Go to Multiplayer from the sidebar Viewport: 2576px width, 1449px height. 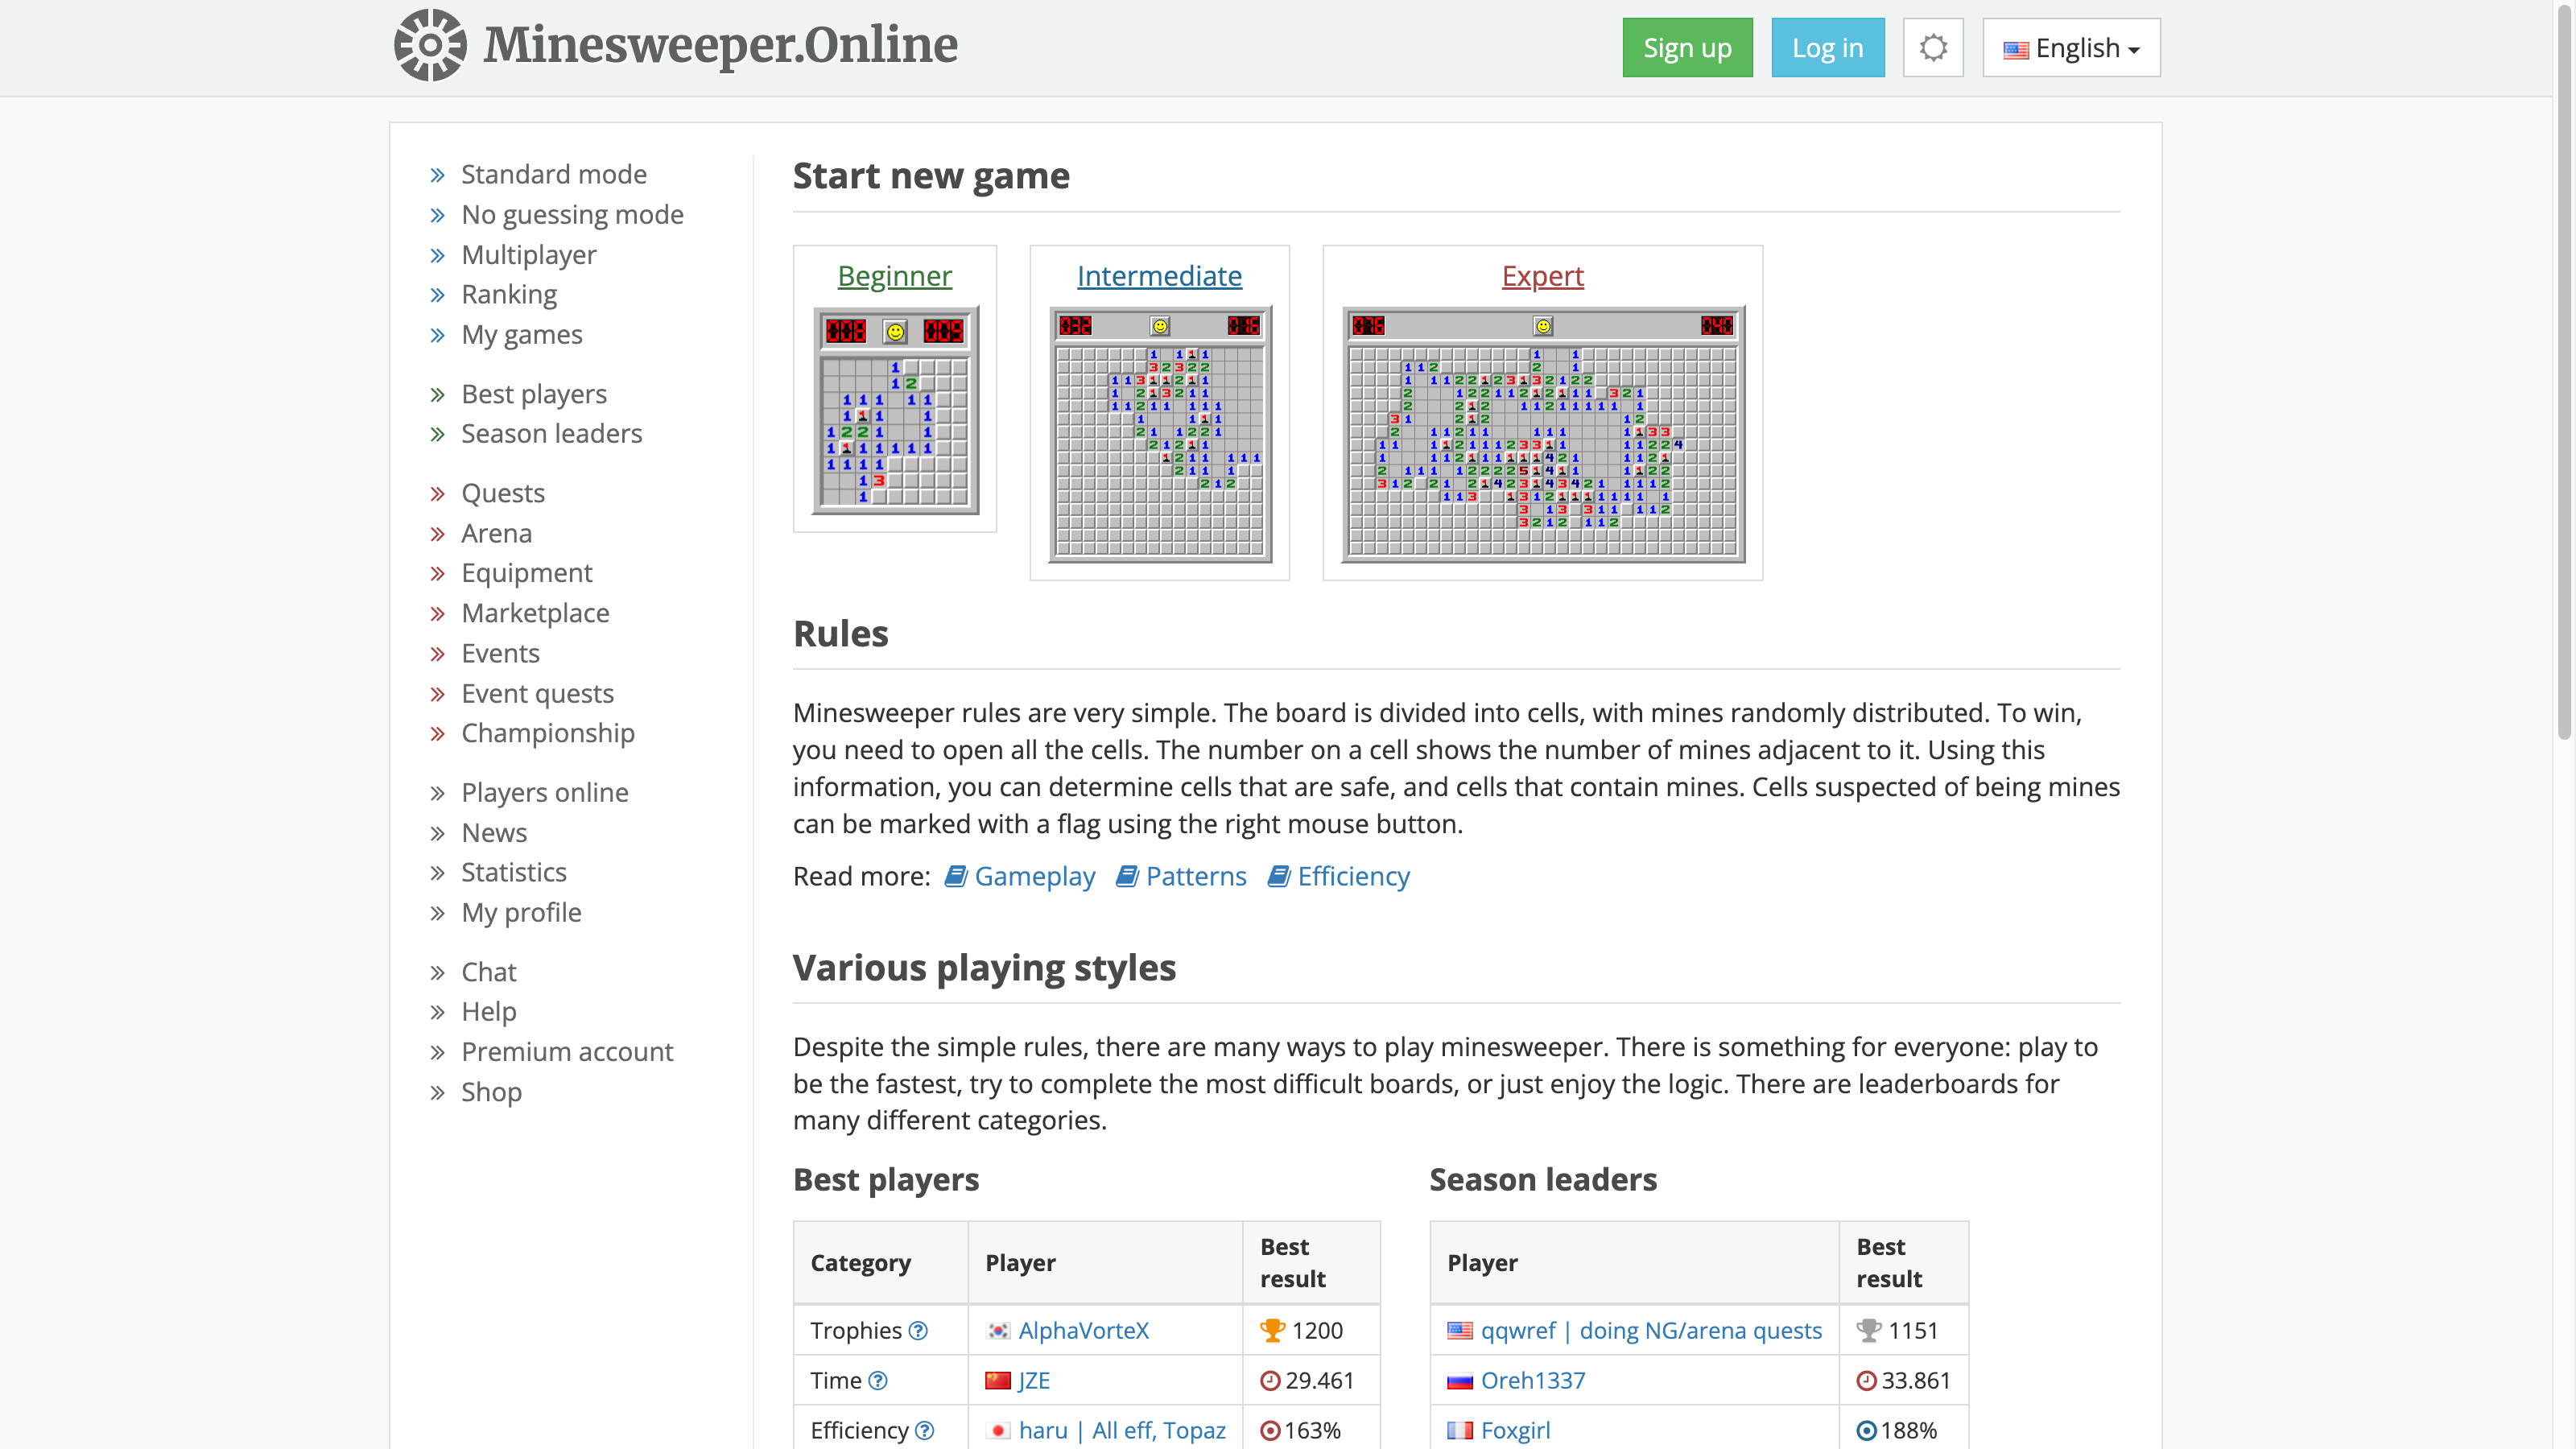[528, 254]
